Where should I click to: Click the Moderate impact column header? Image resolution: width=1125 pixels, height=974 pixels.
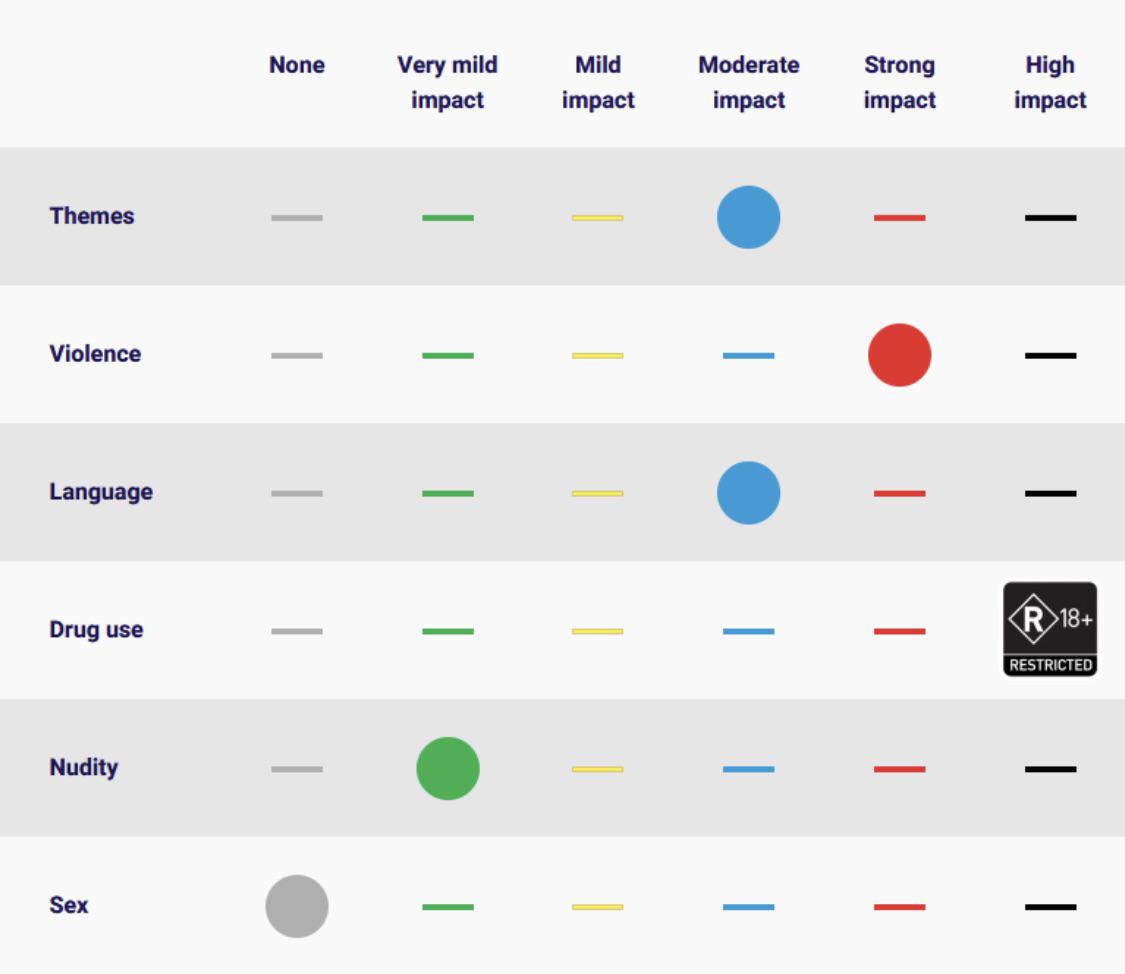(x=749, y=83)
